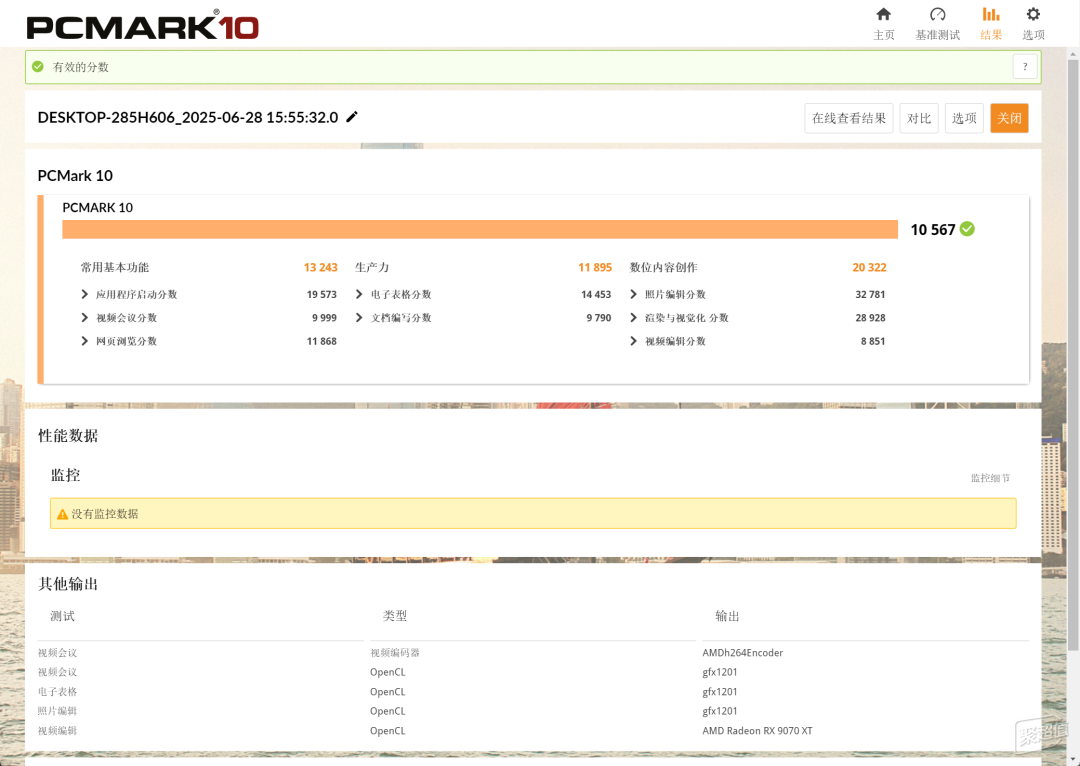
Task: Expand 网页浏览分数 details
Action: [x=85, y=341]
